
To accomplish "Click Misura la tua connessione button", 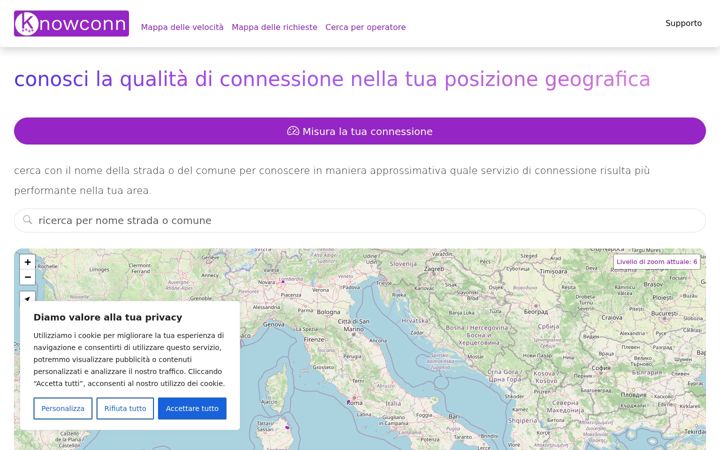I will (360, 131).
